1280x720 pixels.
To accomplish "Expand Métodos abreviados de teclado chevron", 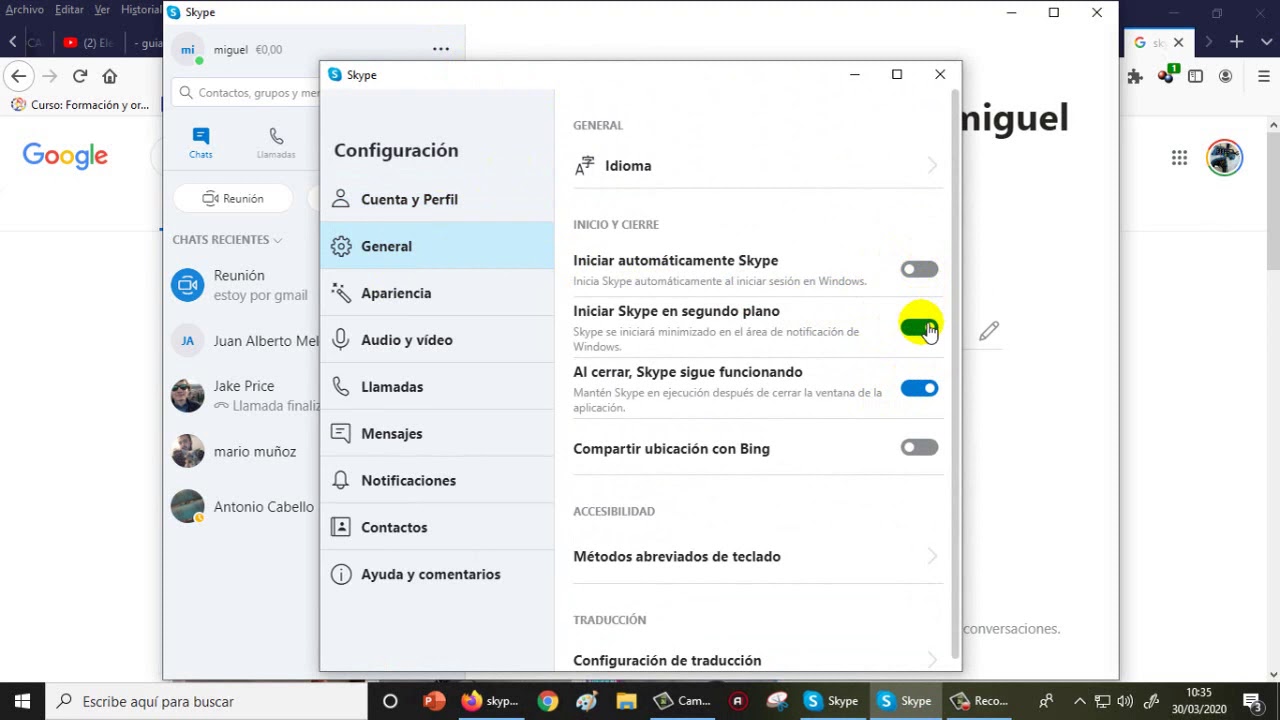I will point(931,556).
